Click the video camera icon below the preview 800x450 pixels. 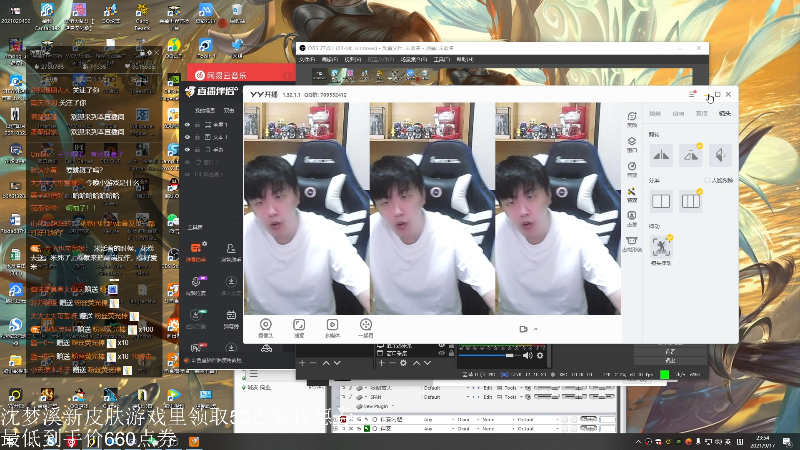click(x=523, y=329)
